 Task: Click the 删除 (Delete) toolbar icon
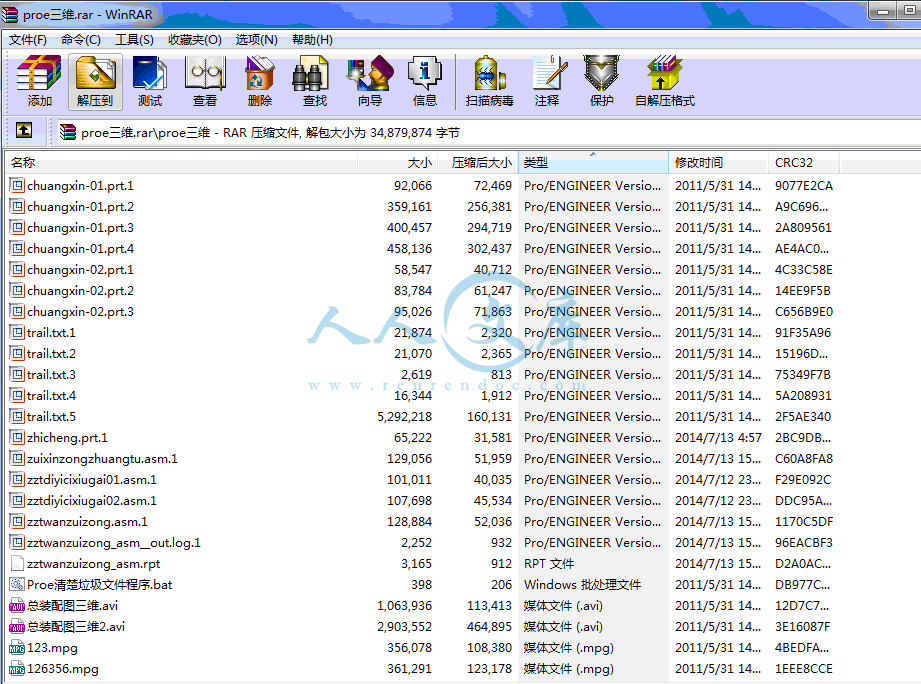tap(260, 82)
